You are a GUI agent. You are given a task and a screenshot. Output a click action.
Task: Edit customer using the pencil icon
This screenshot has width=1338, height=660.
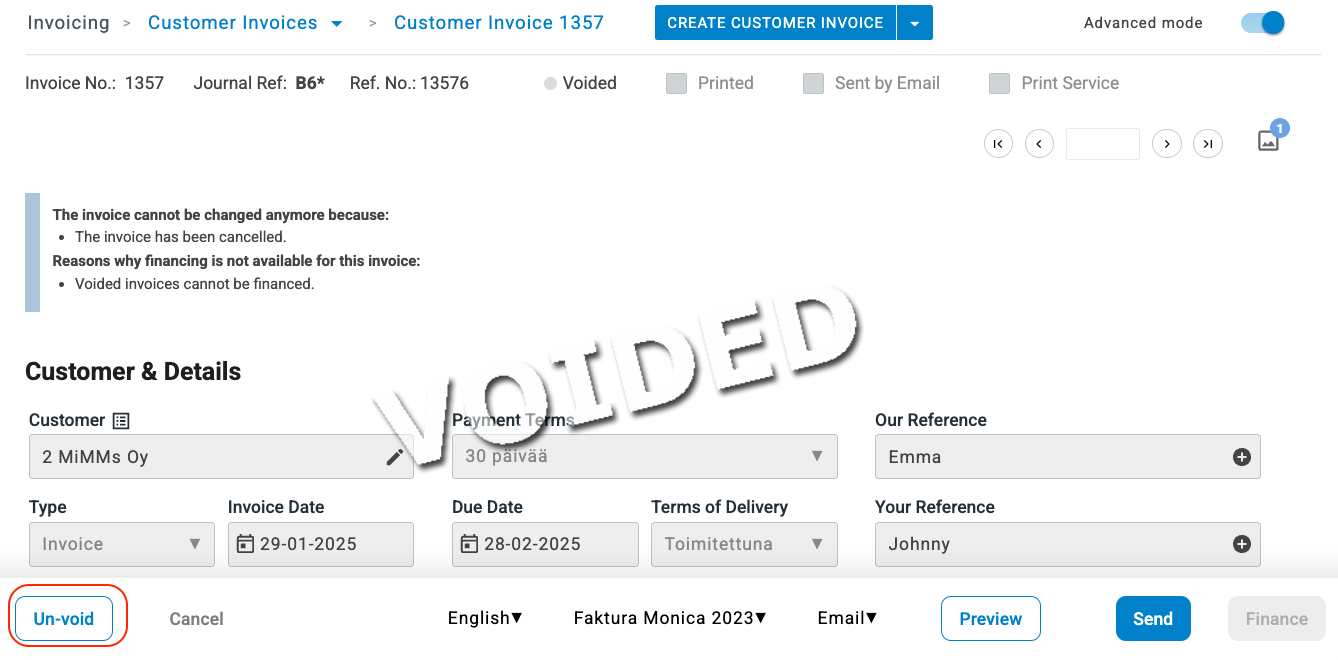coord(395,456)
